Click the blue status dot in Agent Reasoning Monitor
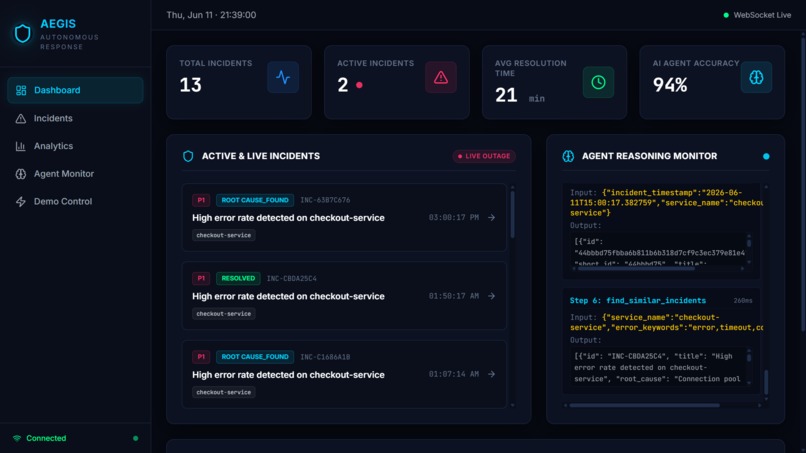The width and height of the screenshot is (806, 453). 766,156
